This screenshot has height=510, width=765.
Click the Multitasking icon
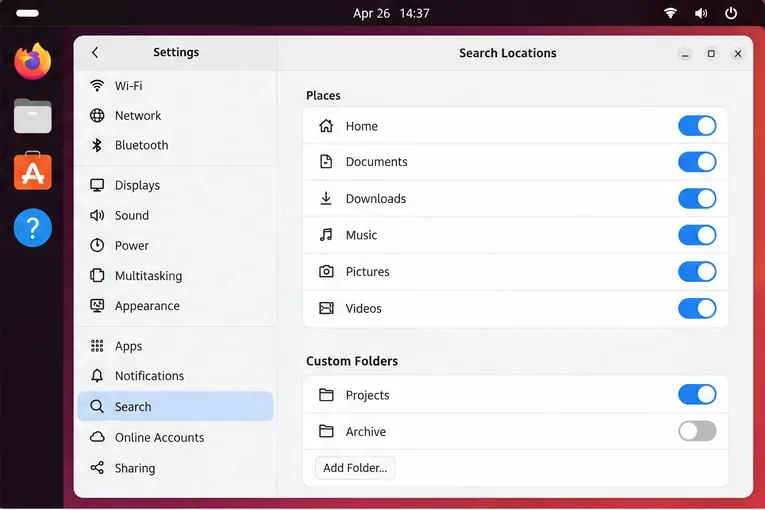click(97, 275)
